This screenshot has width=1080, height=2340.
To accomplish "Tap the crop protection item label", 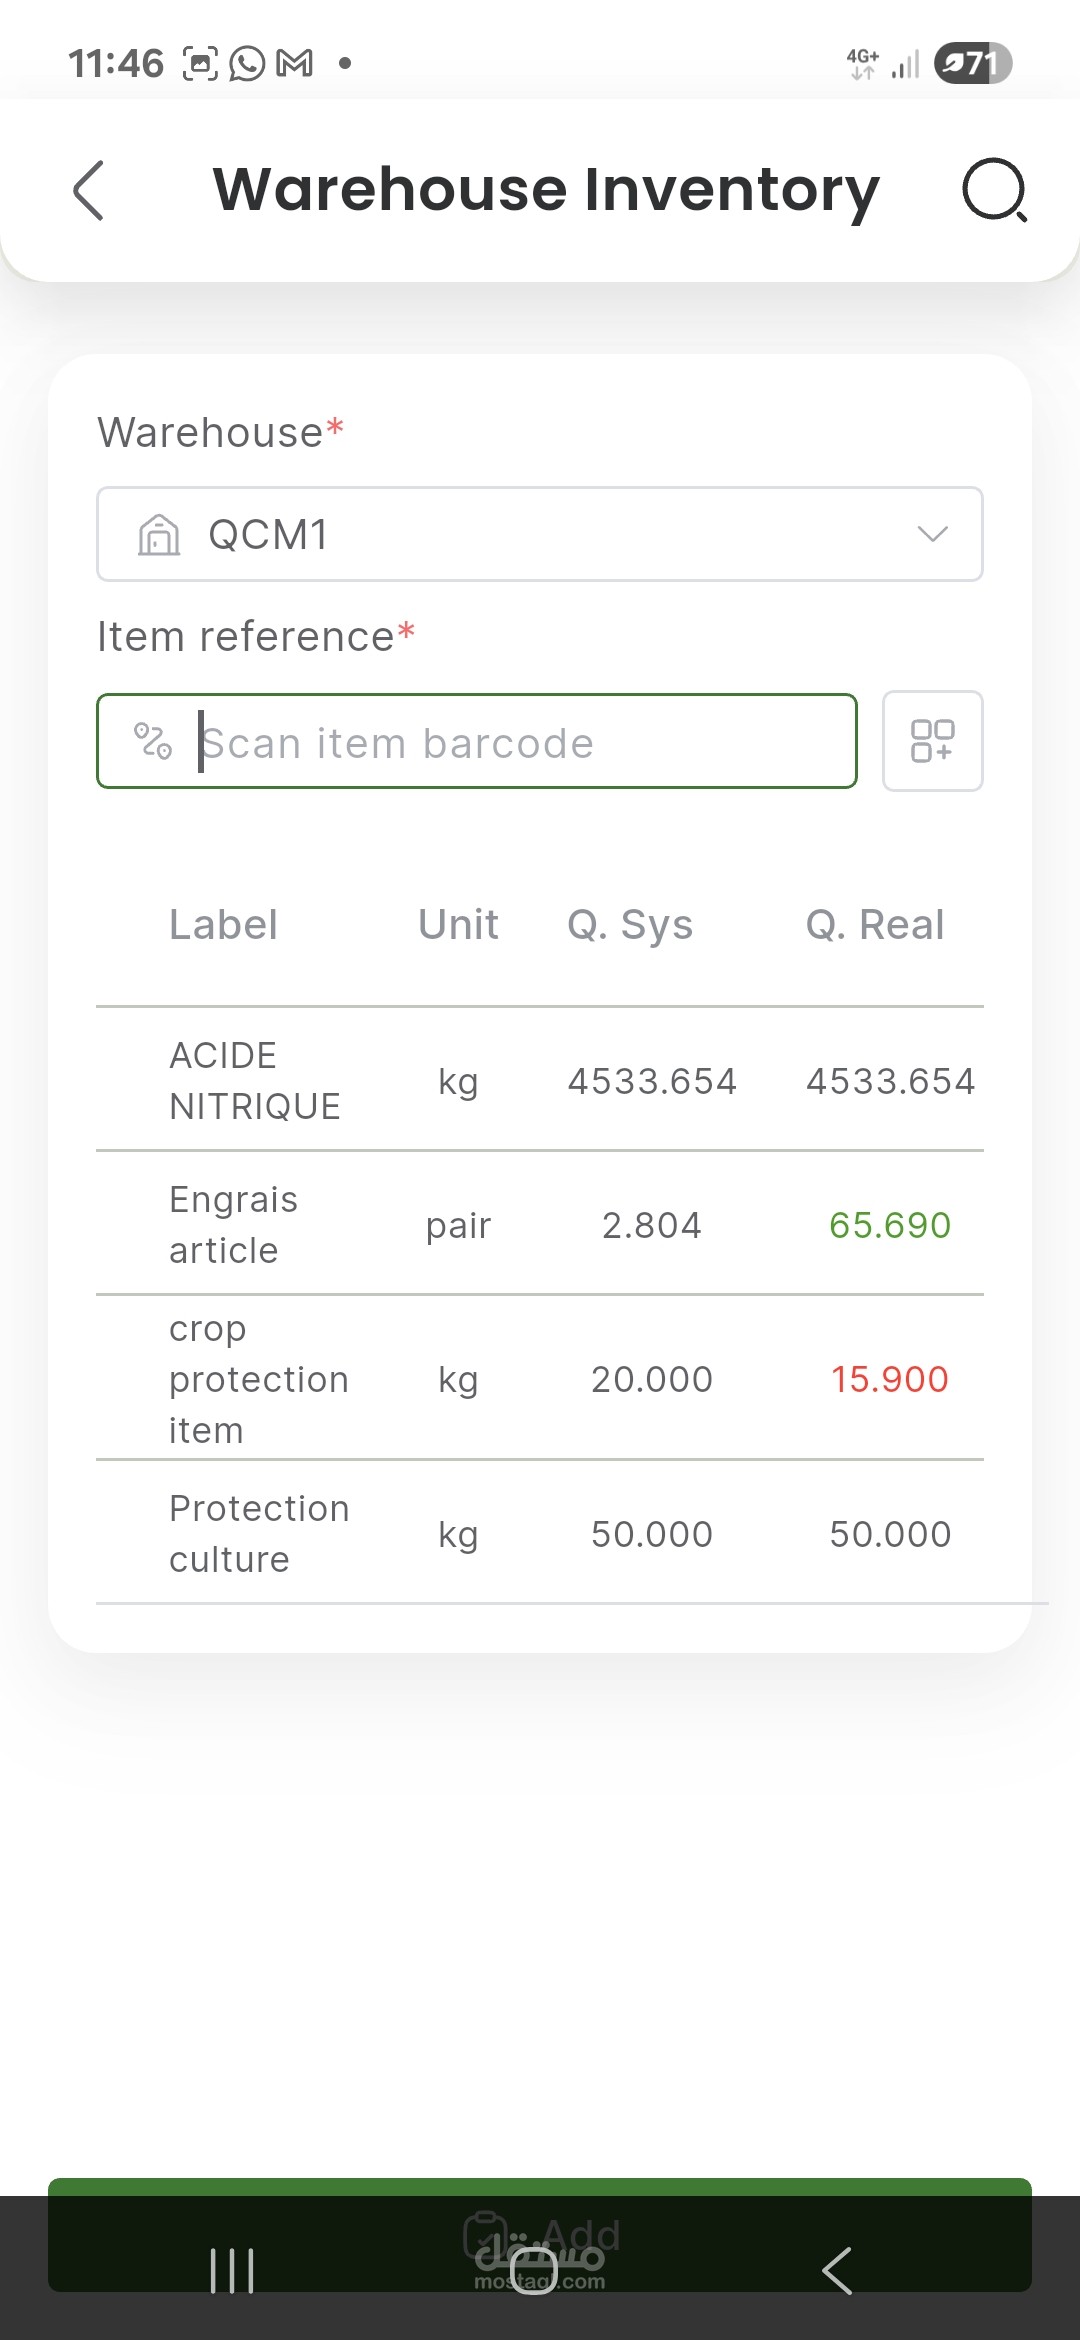I will click(x=258, y=1379).
